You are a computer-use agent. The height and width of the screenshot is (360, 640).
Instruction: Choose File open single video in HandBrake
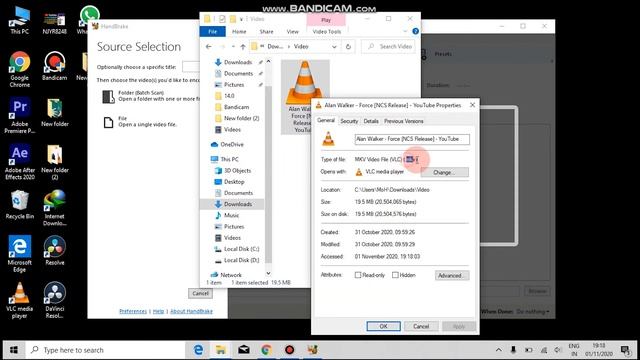[x=141, y=122]
